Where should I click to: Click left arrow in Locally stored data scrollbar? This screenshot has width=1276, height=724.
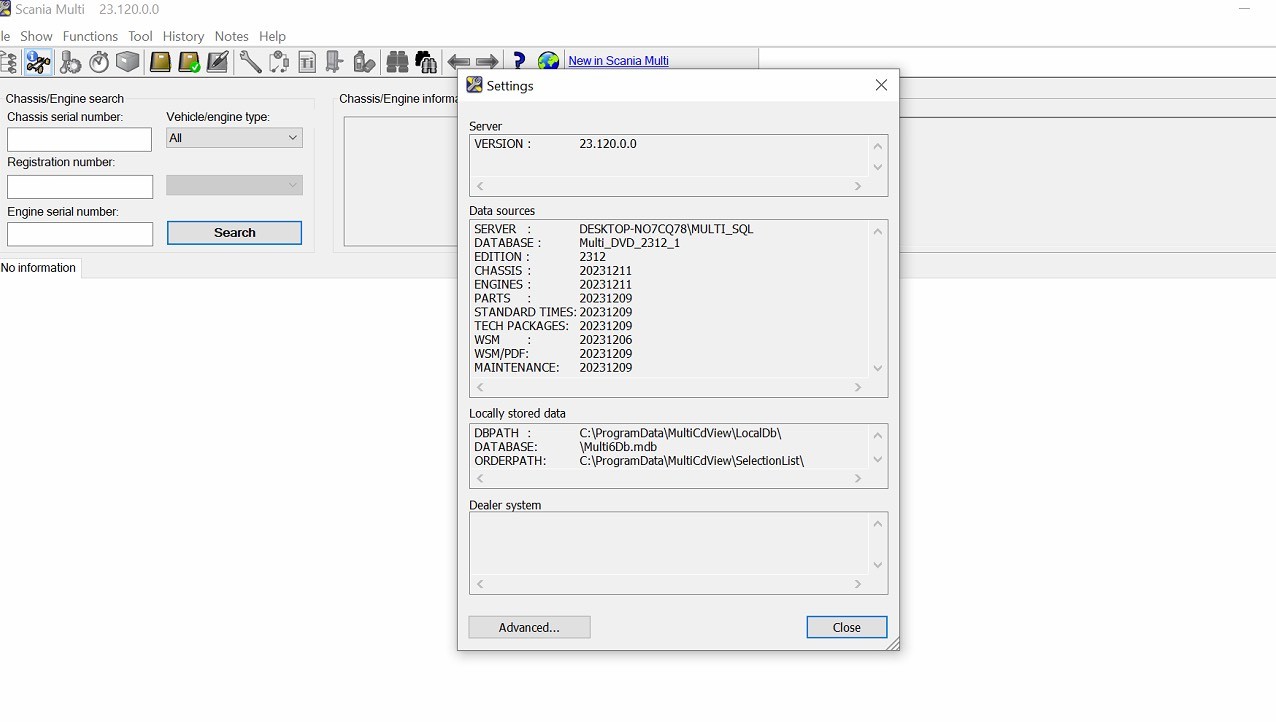[x=480, y=479]
